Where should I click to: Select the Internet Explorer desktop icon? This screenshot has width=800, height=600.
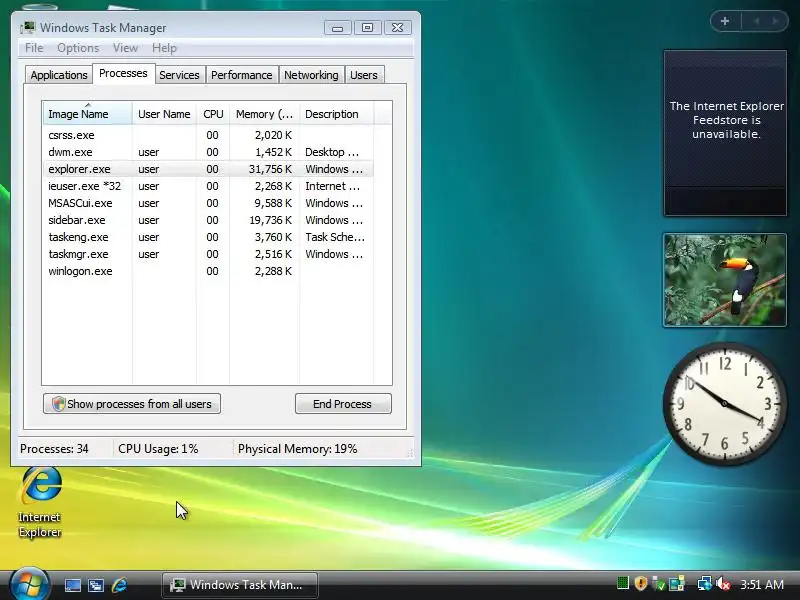(x=40, y=503)
